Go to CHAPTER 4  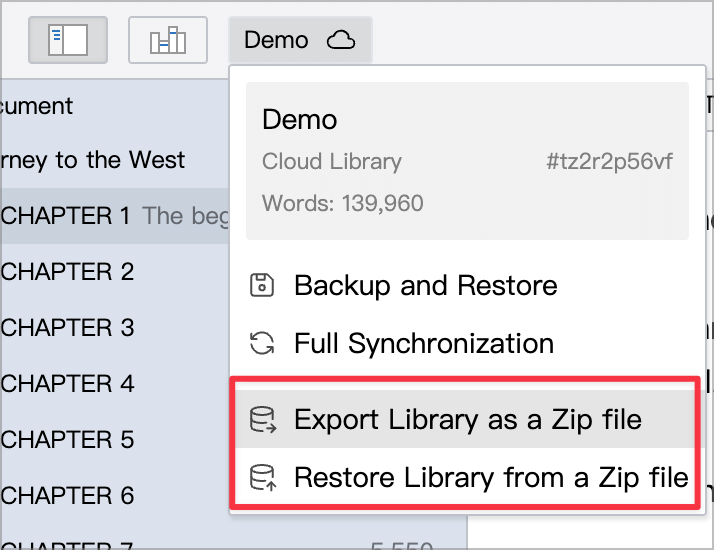point(115,384)
